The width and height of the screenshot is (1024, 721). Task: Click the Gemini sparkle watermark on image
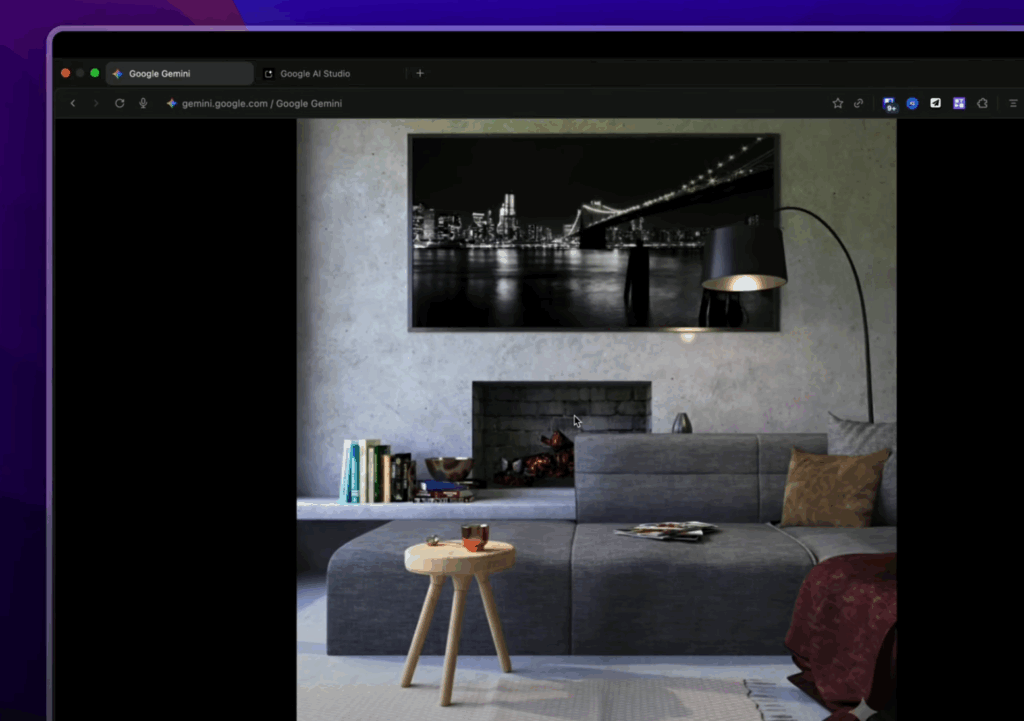(862, 708)
